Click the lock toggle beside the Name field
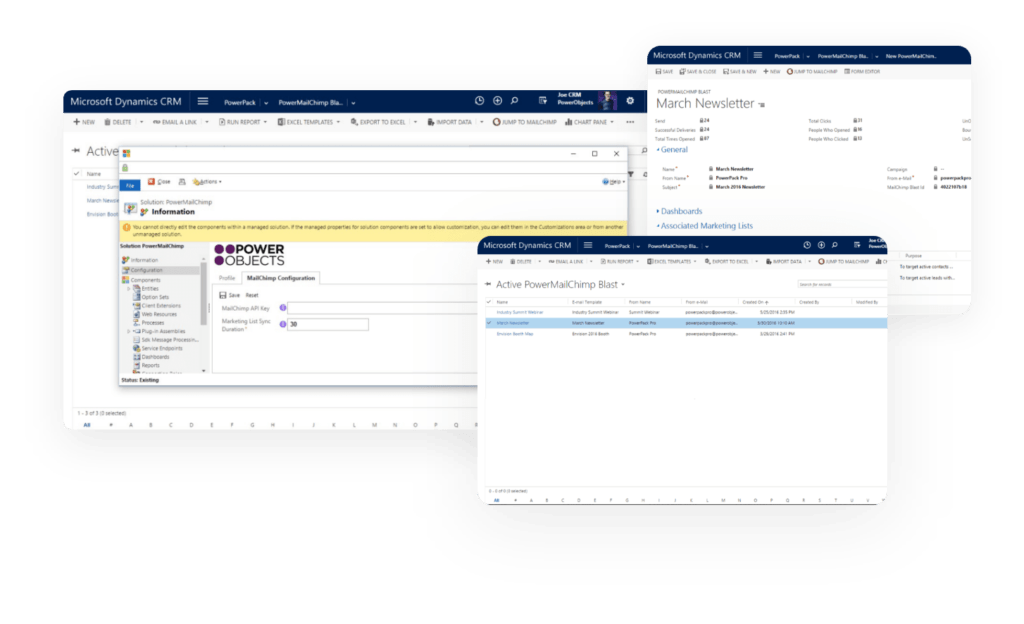 [711, 169]
